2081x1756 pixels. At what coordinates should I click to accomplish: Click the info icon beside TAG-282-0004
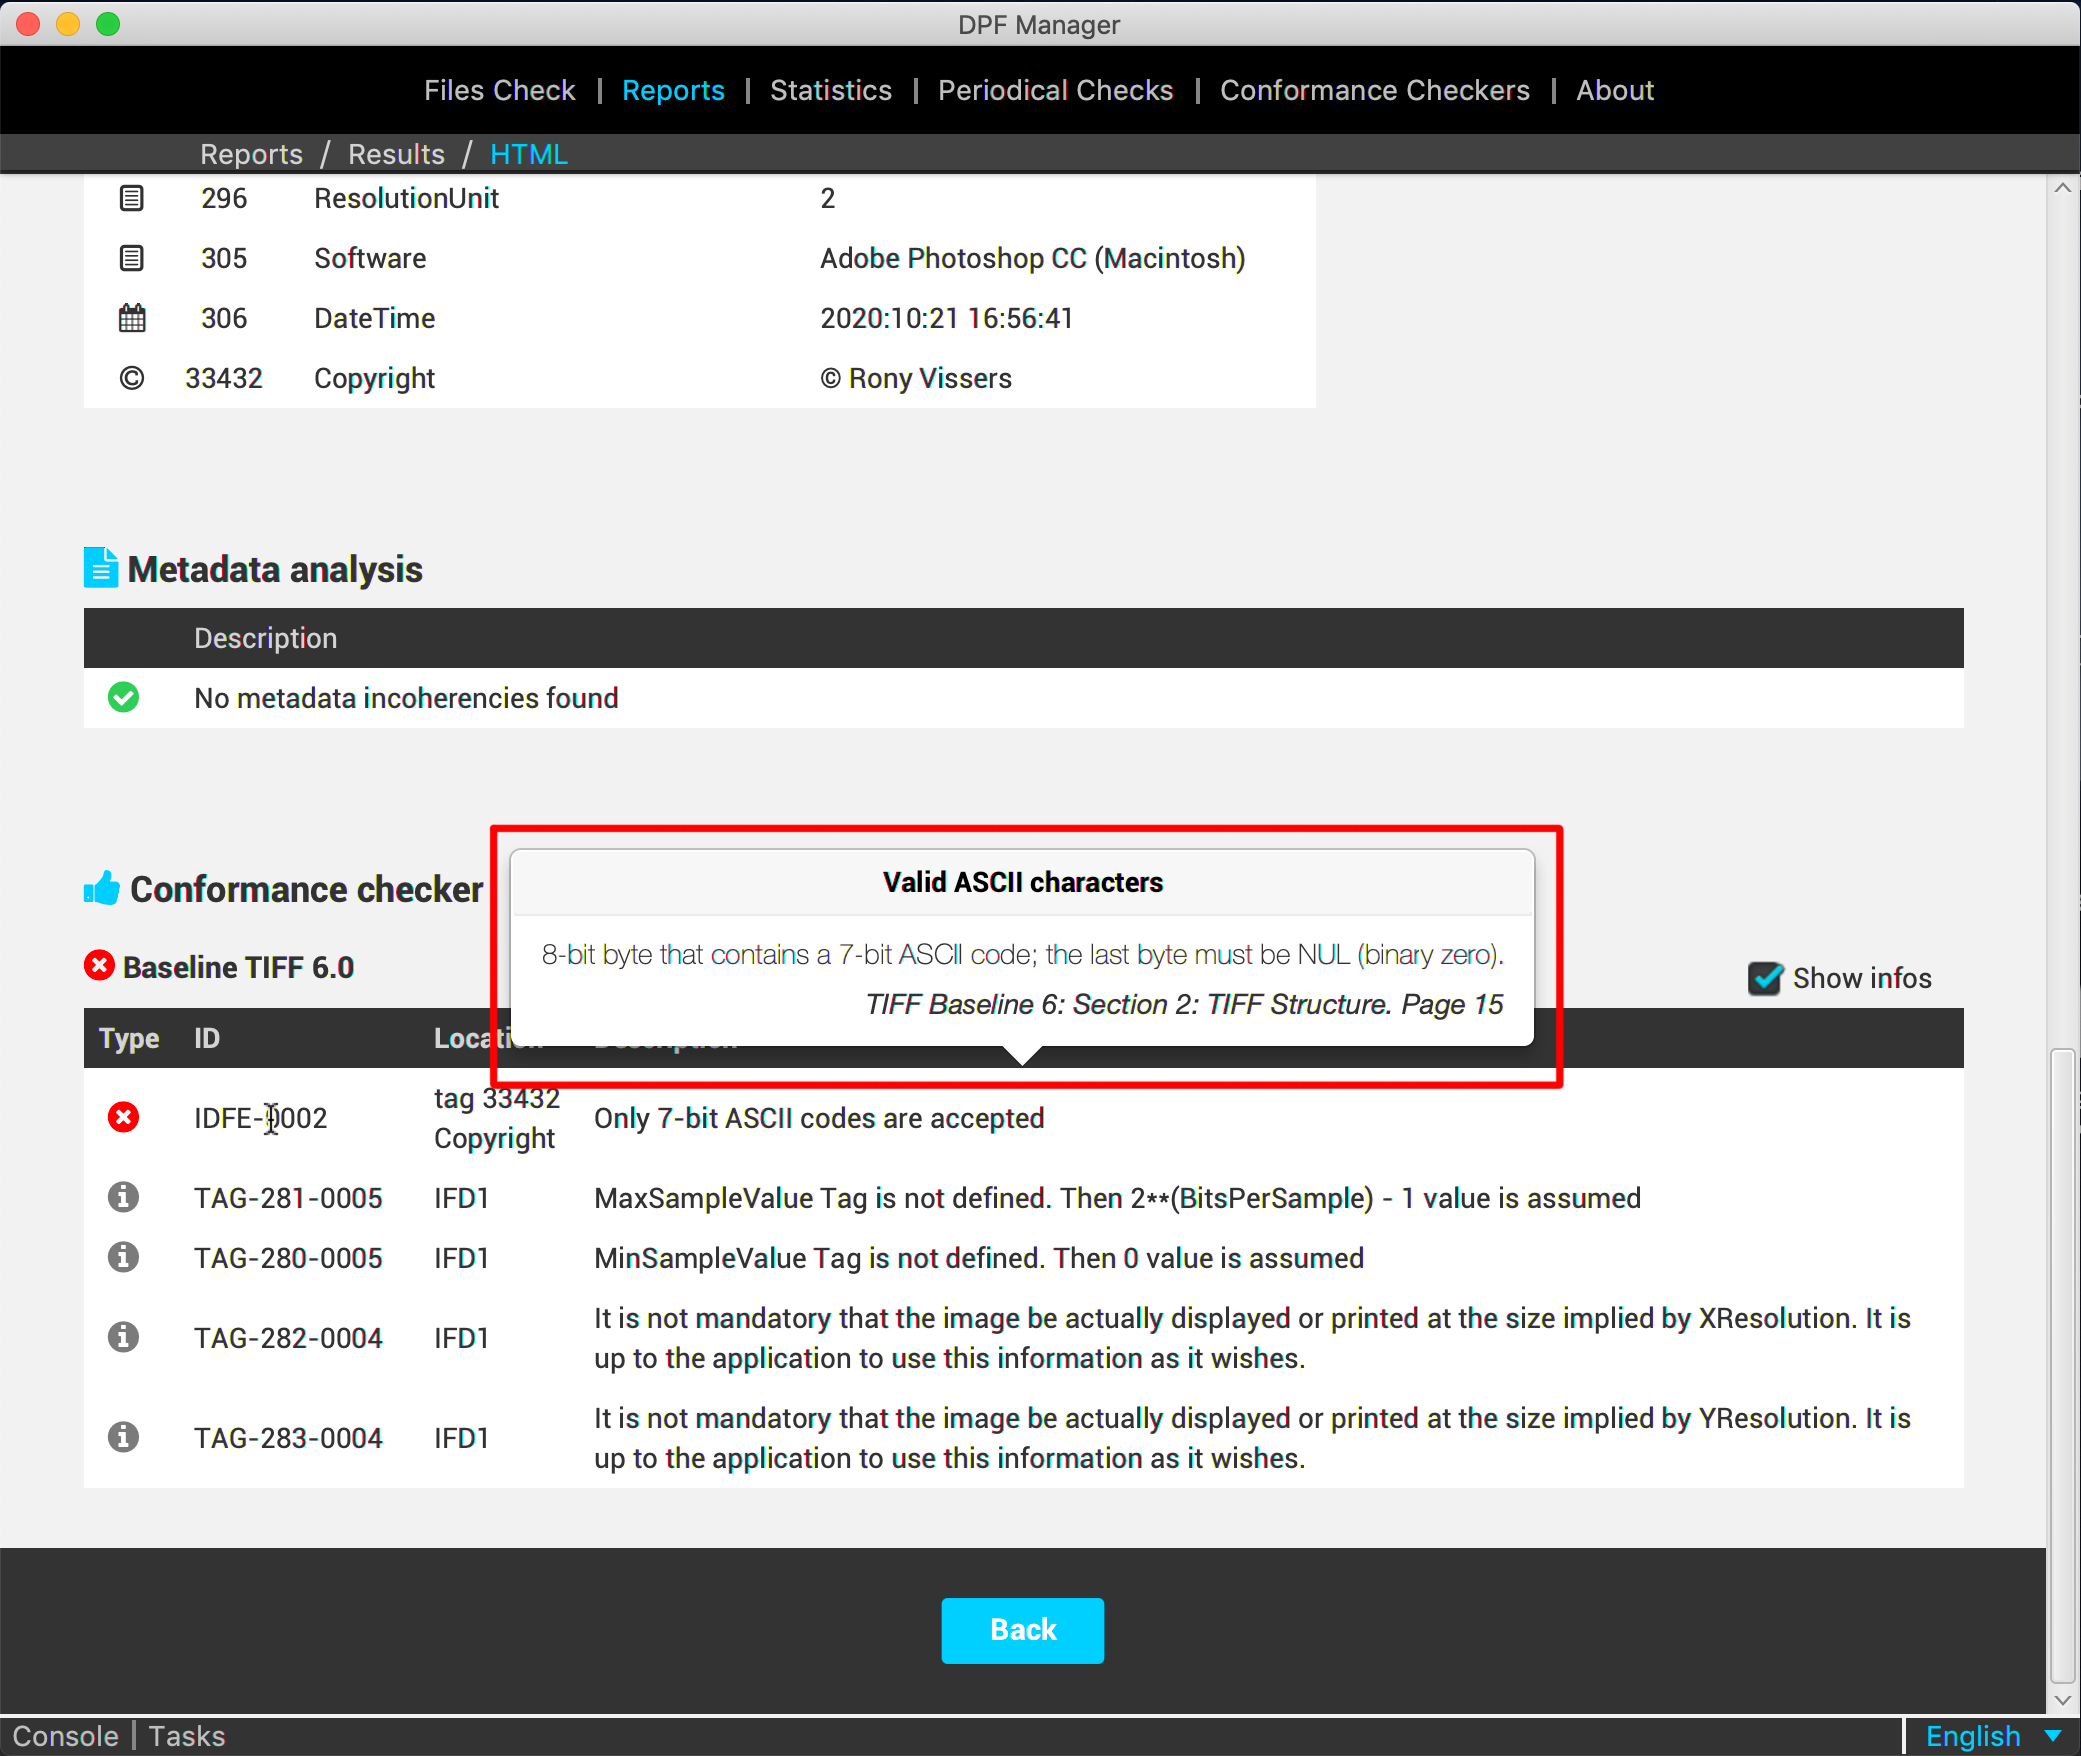123,1337
